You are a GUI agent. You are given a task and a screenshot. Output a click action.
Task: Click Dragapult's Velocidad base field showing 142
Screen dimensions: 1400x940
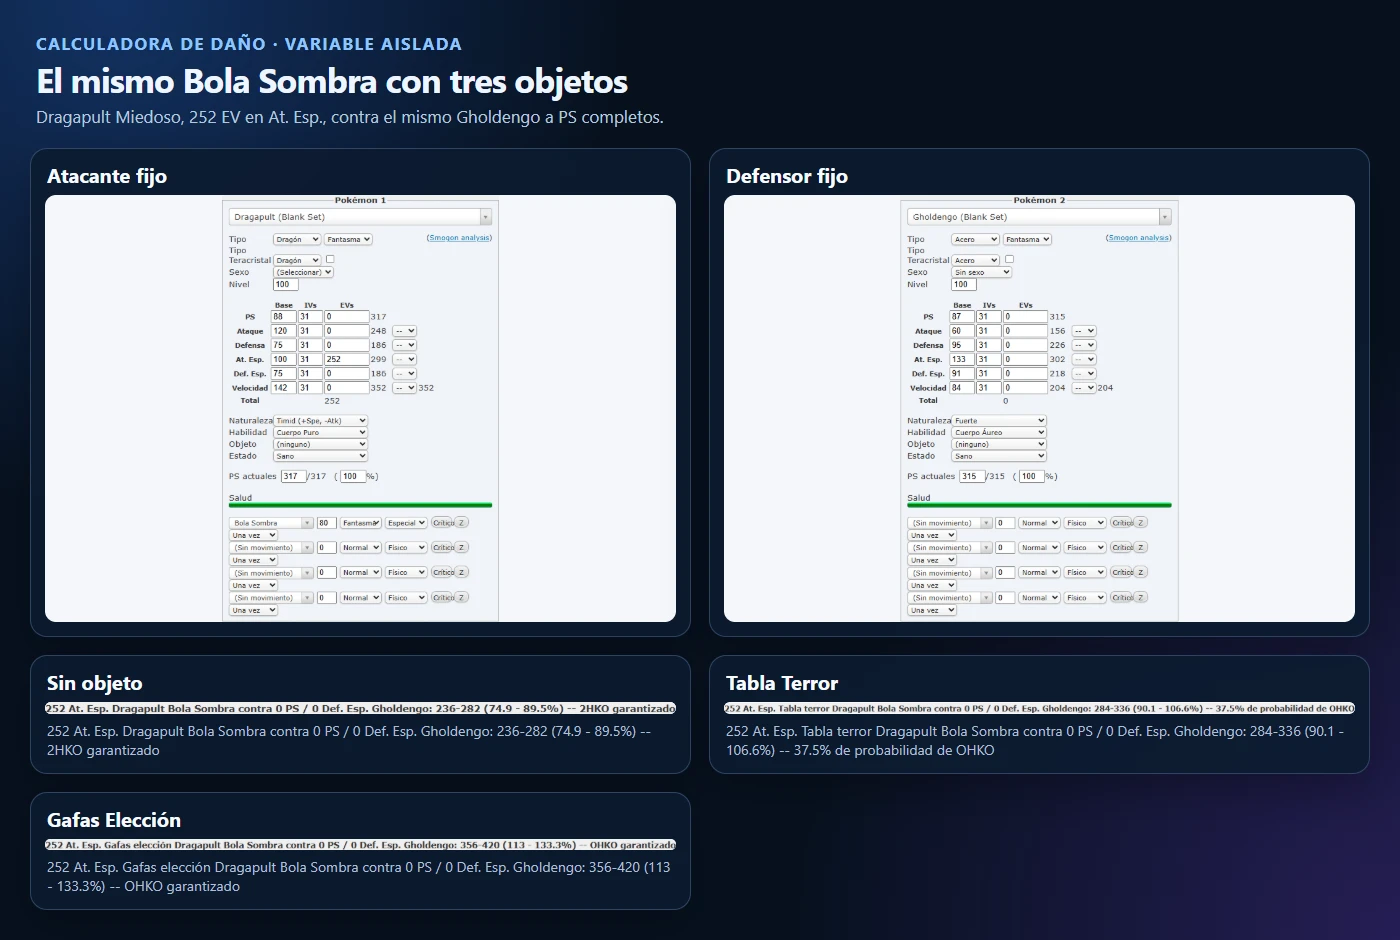pyautogui.click(x=283, y=388)
